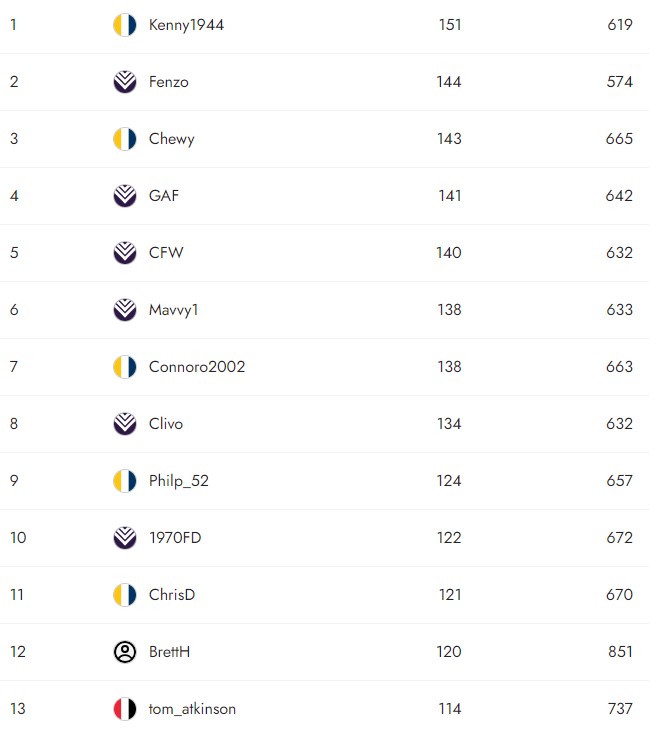
Task: Select the rank number 7 cell
Action: point(14,367)
